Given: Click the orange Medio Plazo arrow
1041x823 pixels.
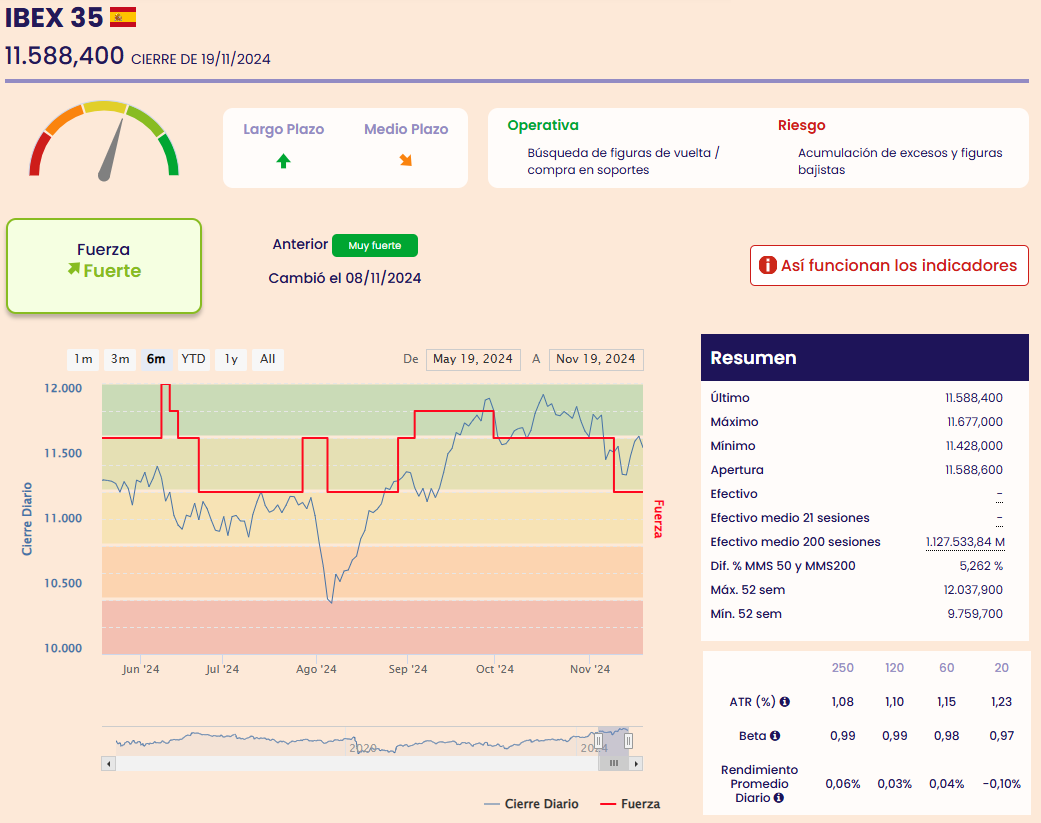Looking at the screenshot, I should click(x=406, y=160).
